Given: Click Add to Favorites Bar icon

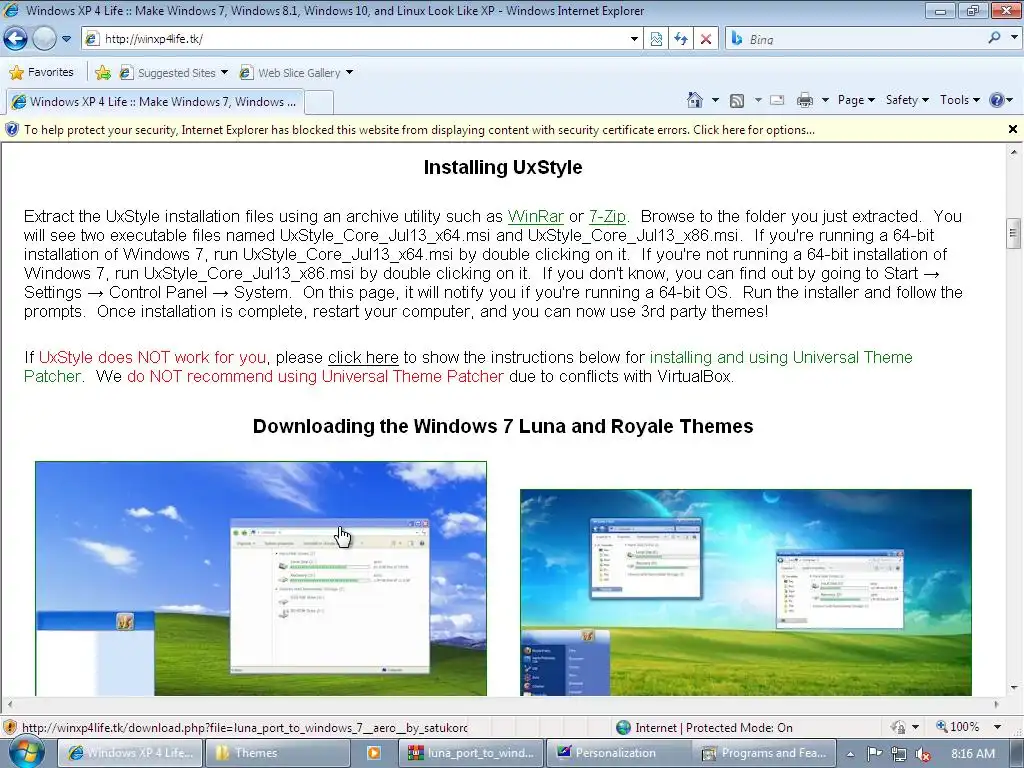Looking at the screenshot, I should pyautogui.click(x=103, y=72).
